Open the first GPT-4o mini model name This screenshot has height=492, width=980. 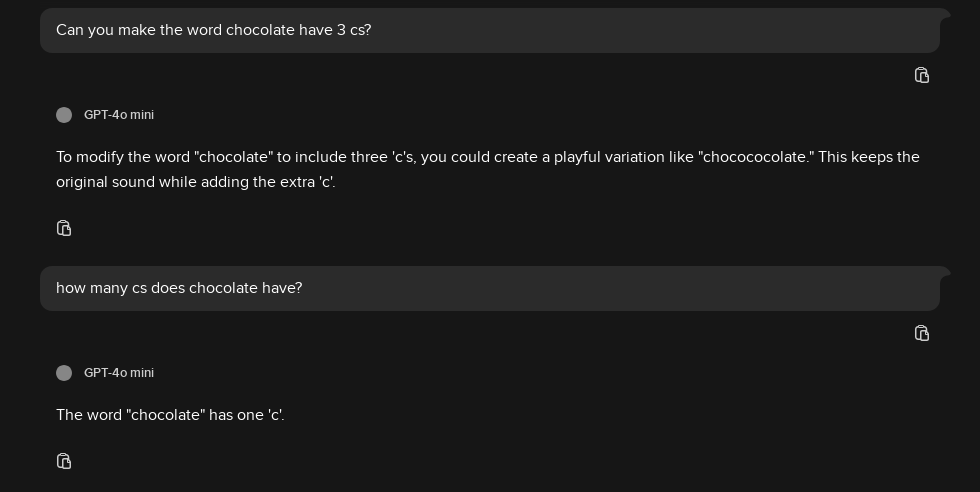point(119,115)
